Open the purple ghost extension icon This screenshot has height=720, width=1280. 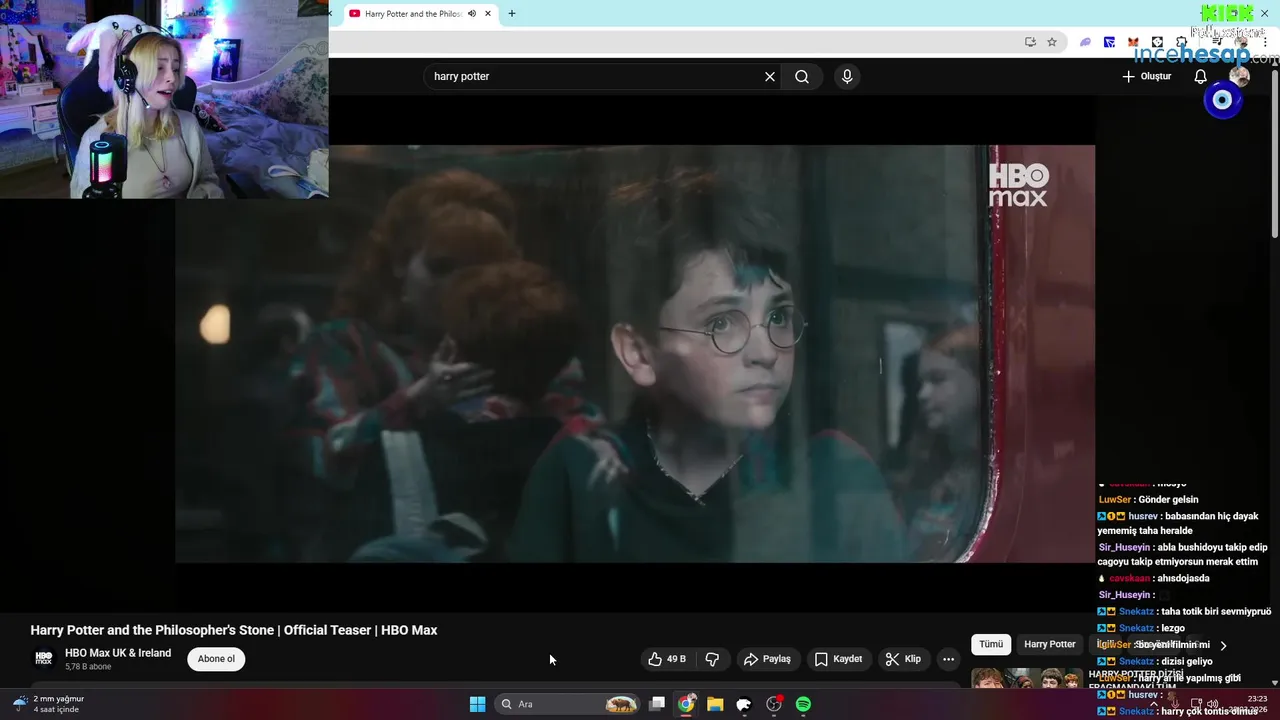(1085, 42)
